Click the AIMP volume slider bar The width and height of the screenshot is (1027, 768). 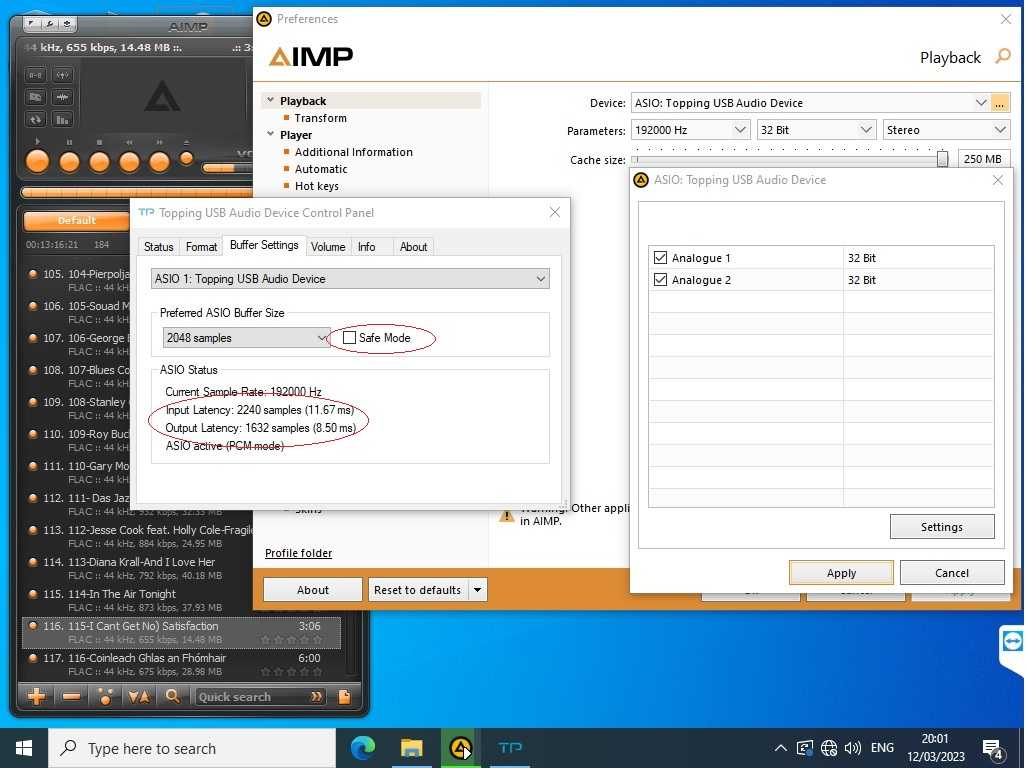(227, 168)
